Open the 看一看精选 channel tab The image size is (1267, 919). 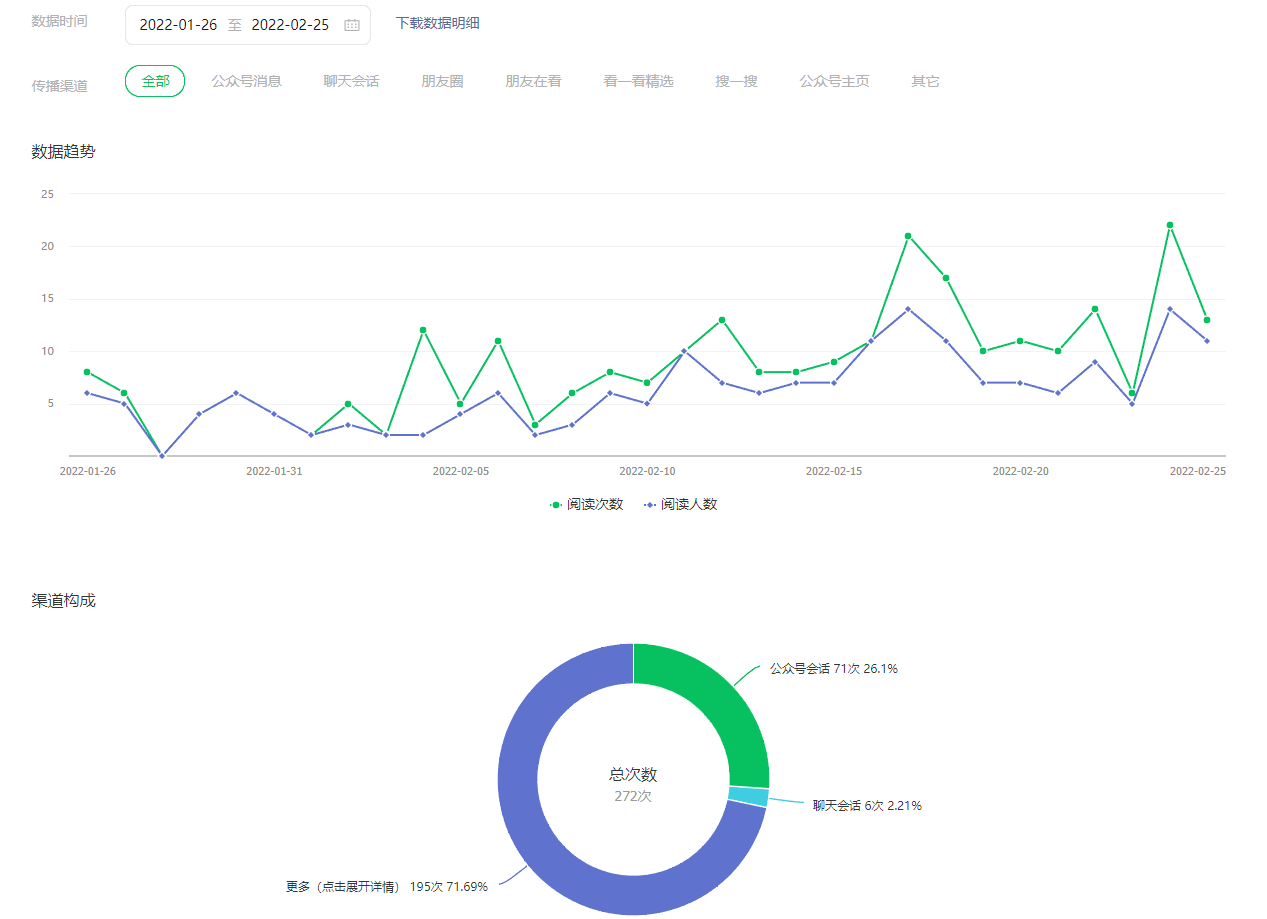coord(638,81)
